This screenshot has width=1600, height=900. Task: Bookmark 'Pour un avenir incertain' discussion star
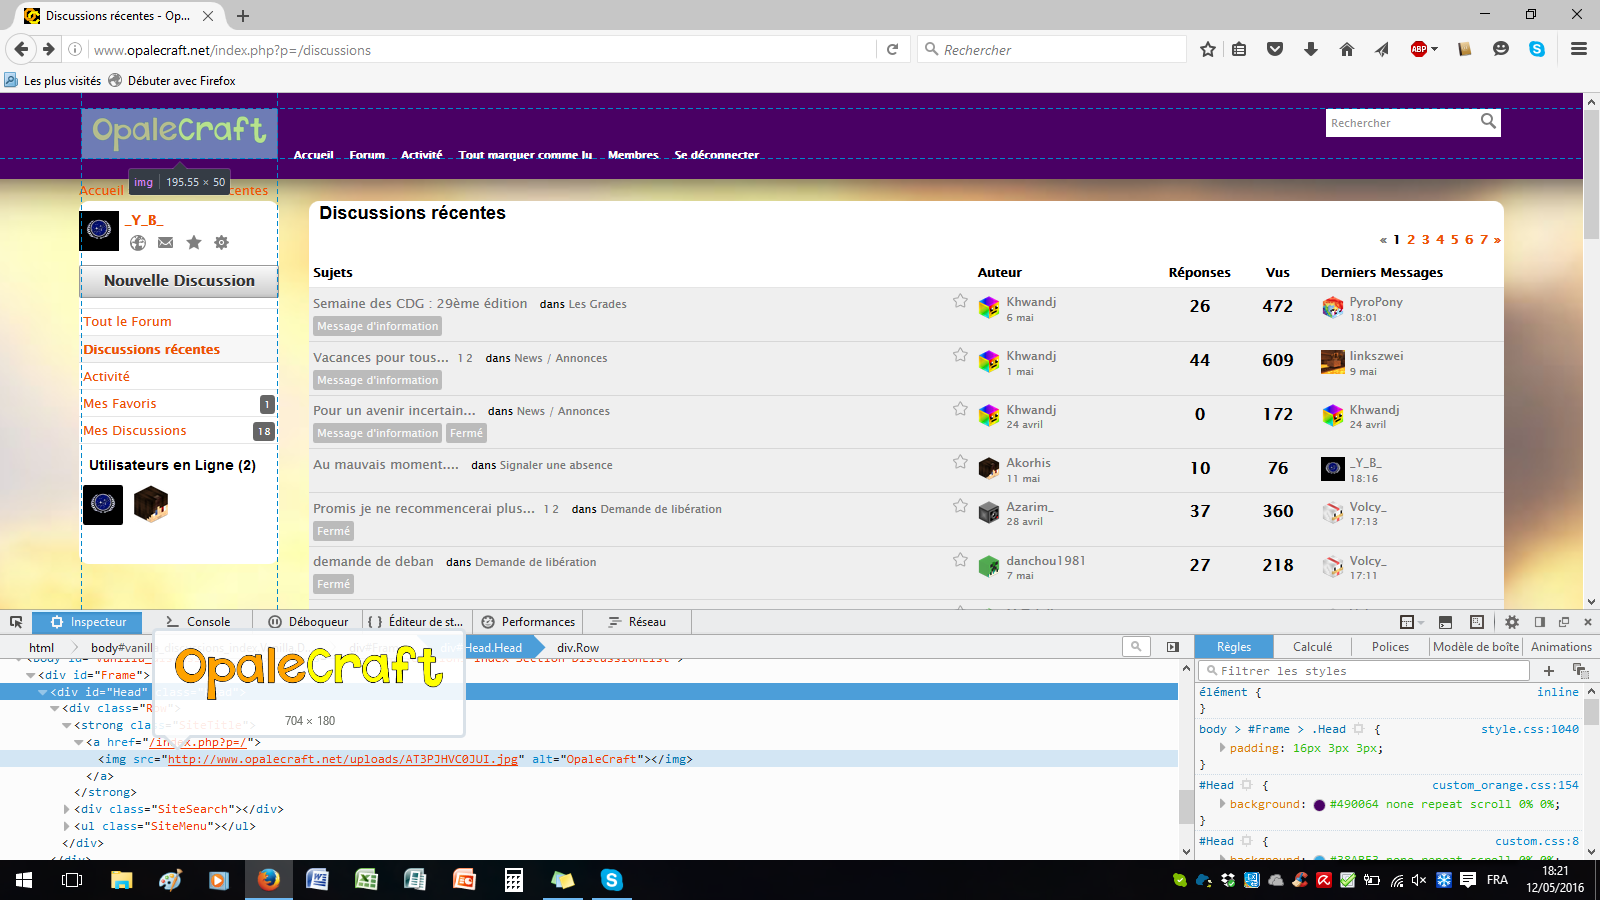960,409
